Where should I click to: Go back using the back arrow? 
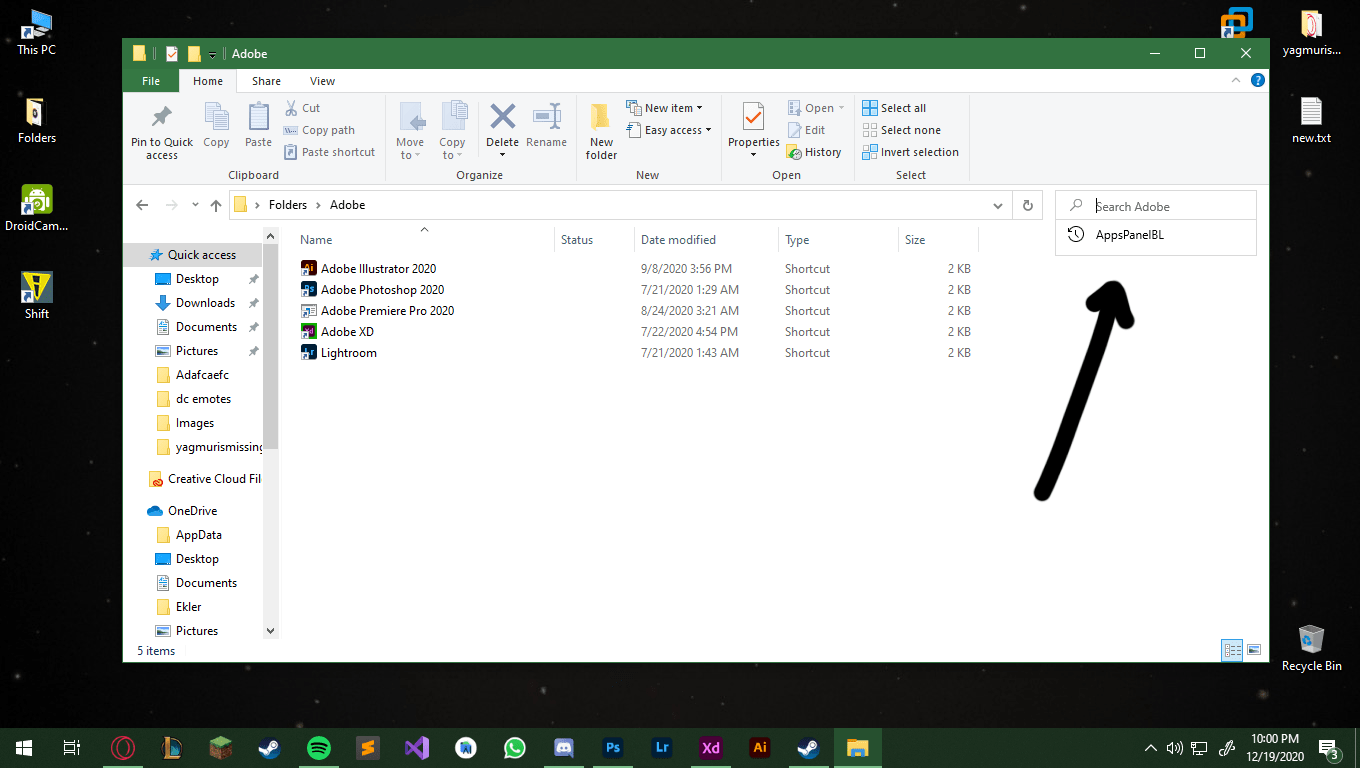pyautogui.click(x=142, y=205)
